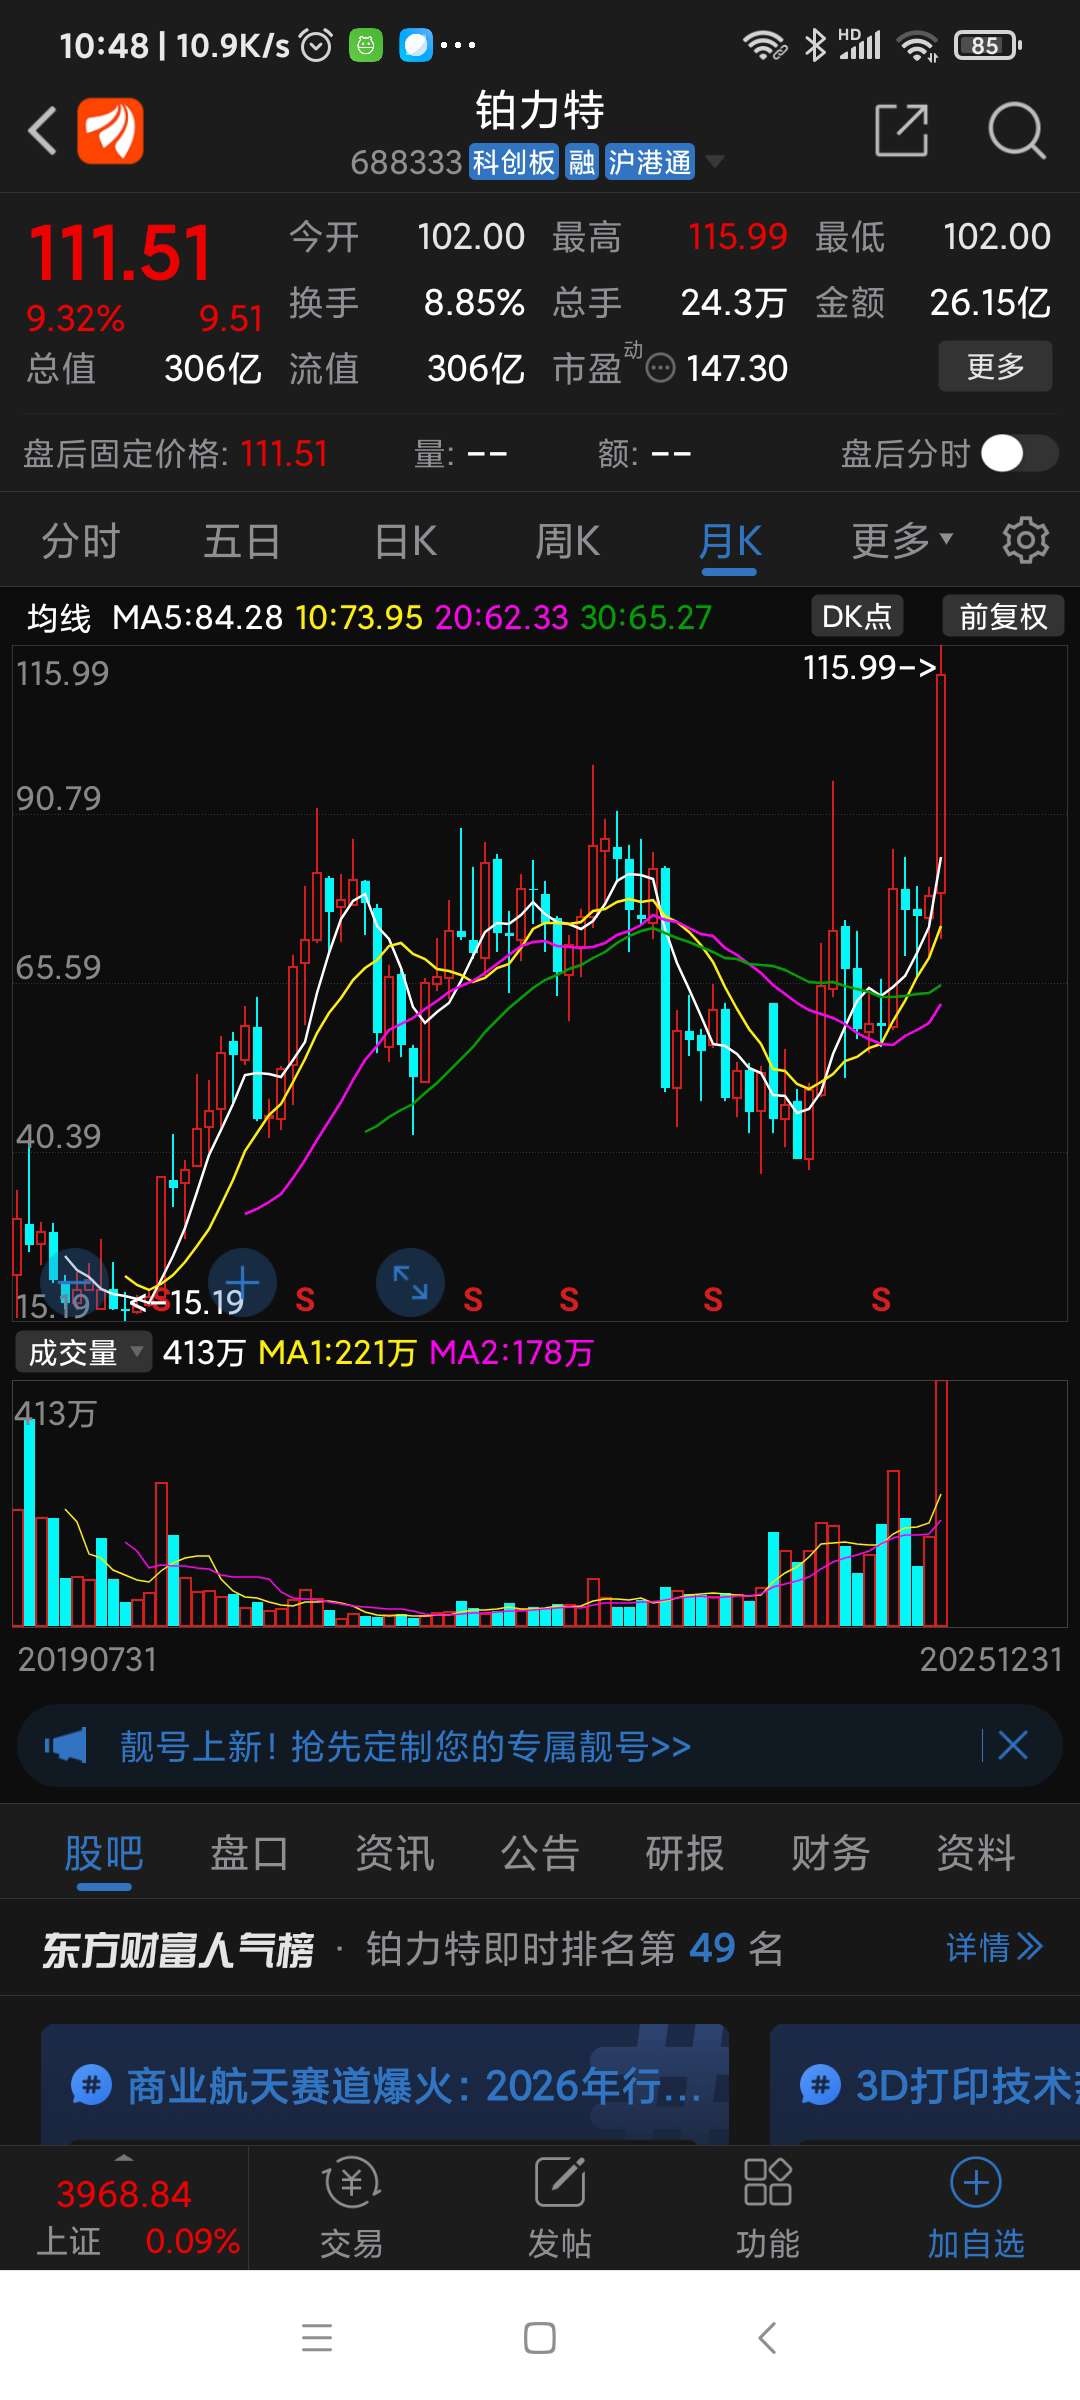
Task: Open the 研报 tab
Action: (x=685, y=1853)
